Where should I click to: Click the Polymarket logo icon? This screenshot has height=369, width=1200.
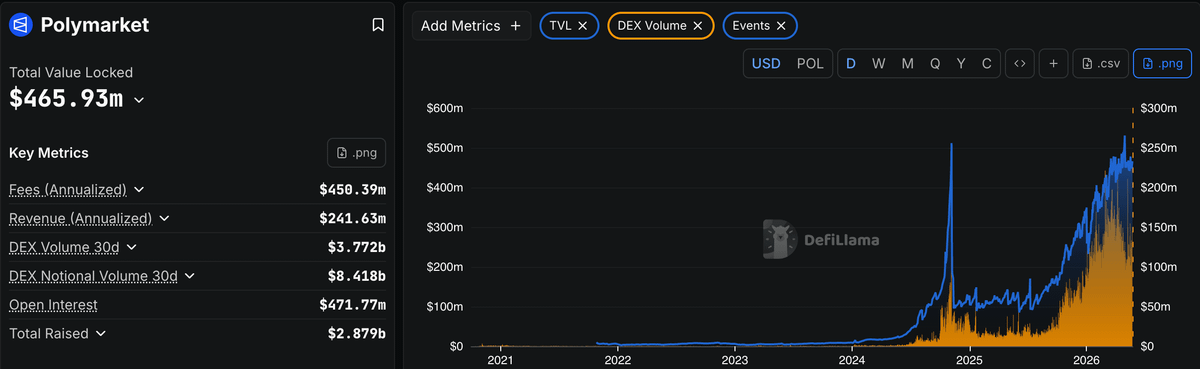(x=20, y=25)
